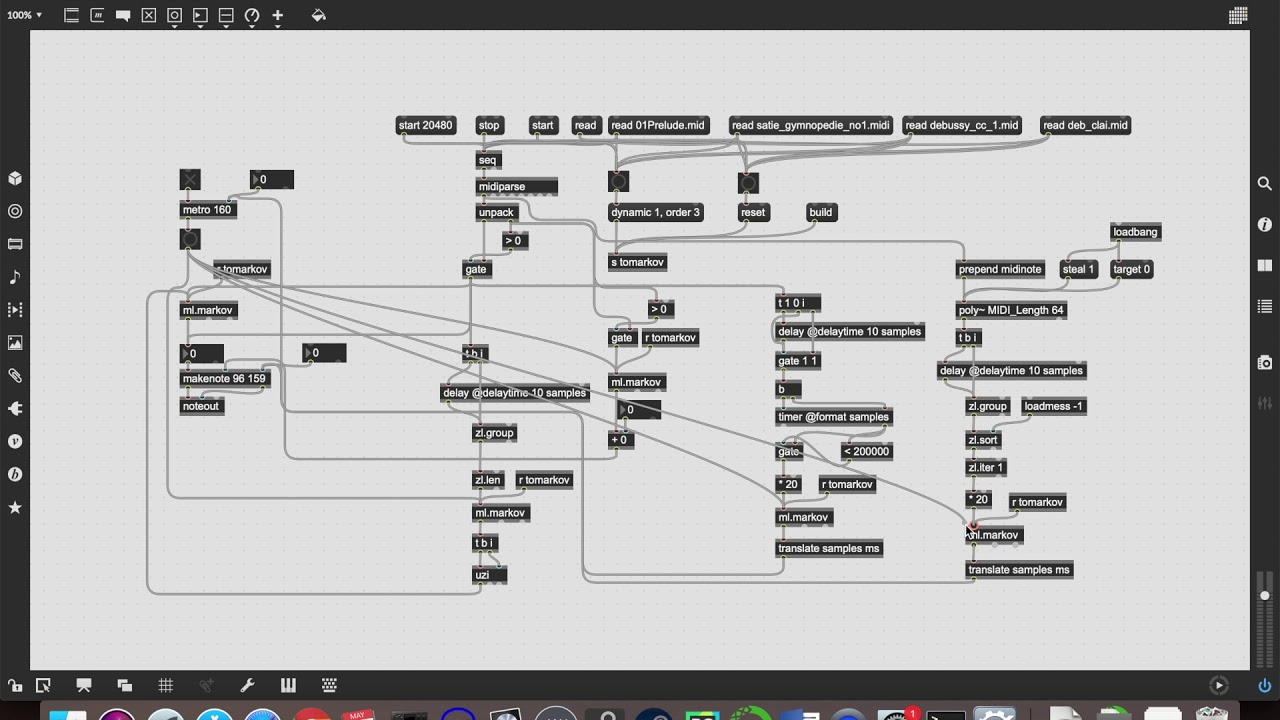Open the Images browser in left sidebar
This screenshot has height=720, width=1280.
[x=15, y=343]
